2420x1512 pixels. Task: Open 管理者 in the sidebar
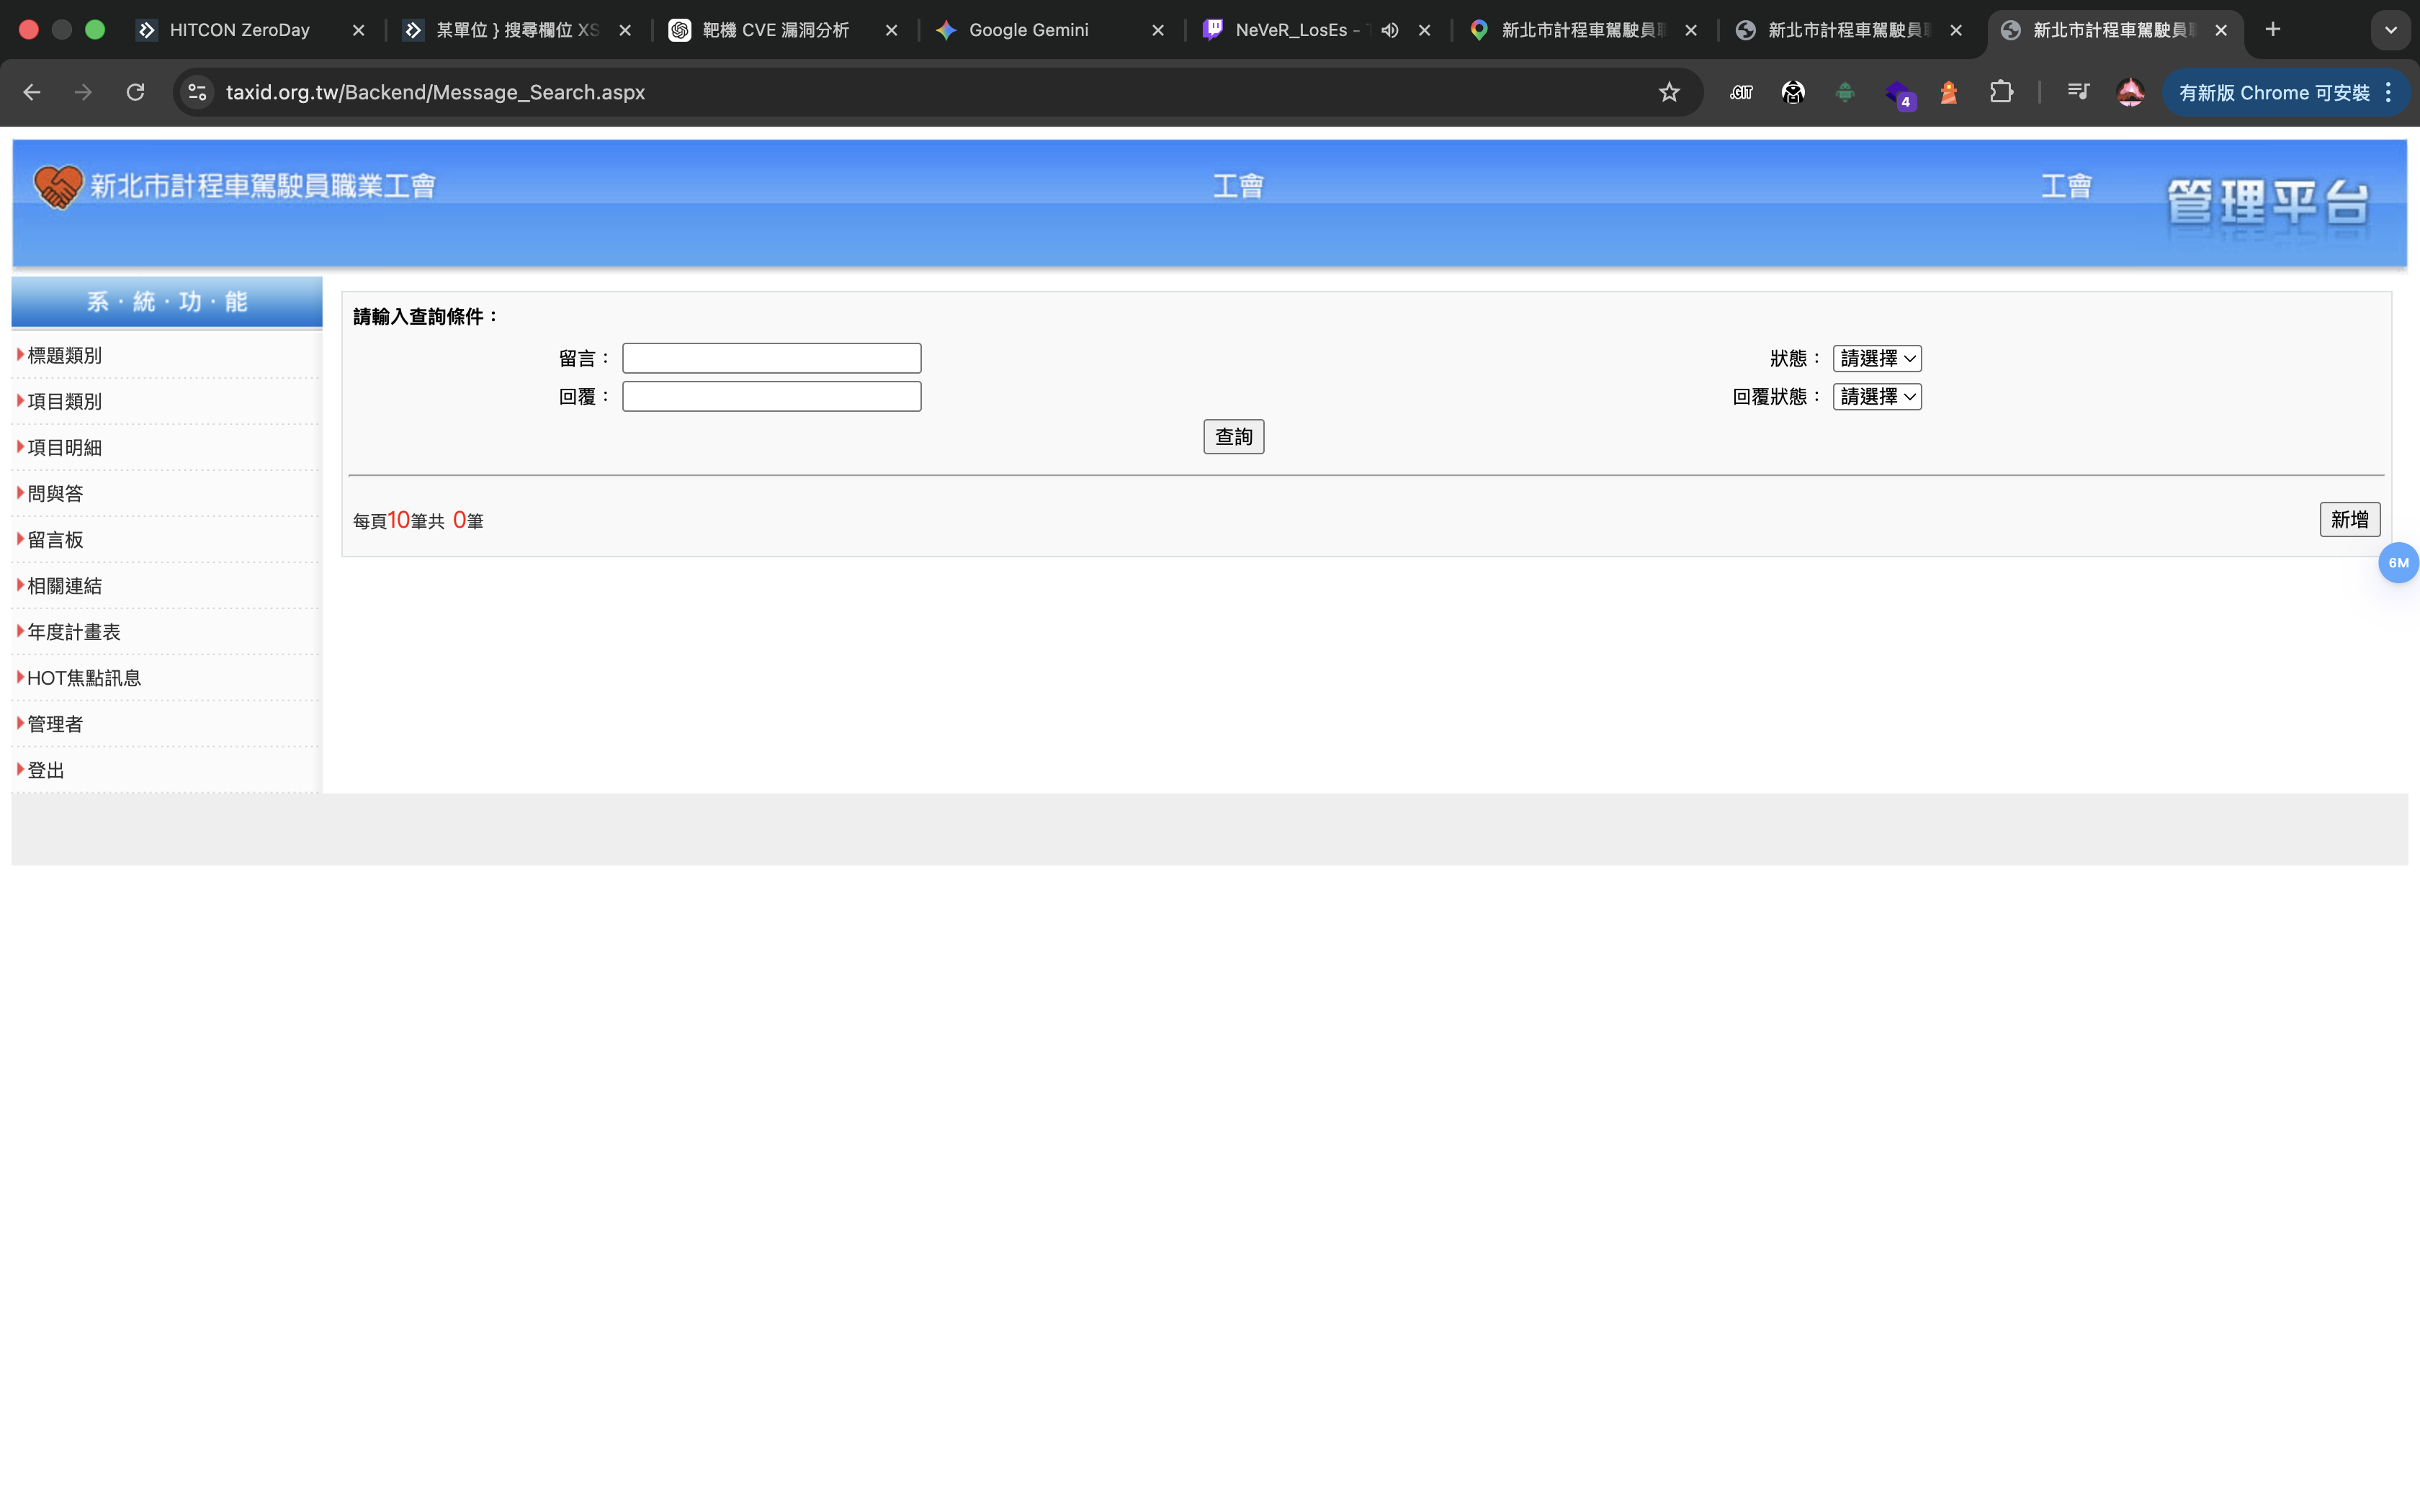(55, 724)
